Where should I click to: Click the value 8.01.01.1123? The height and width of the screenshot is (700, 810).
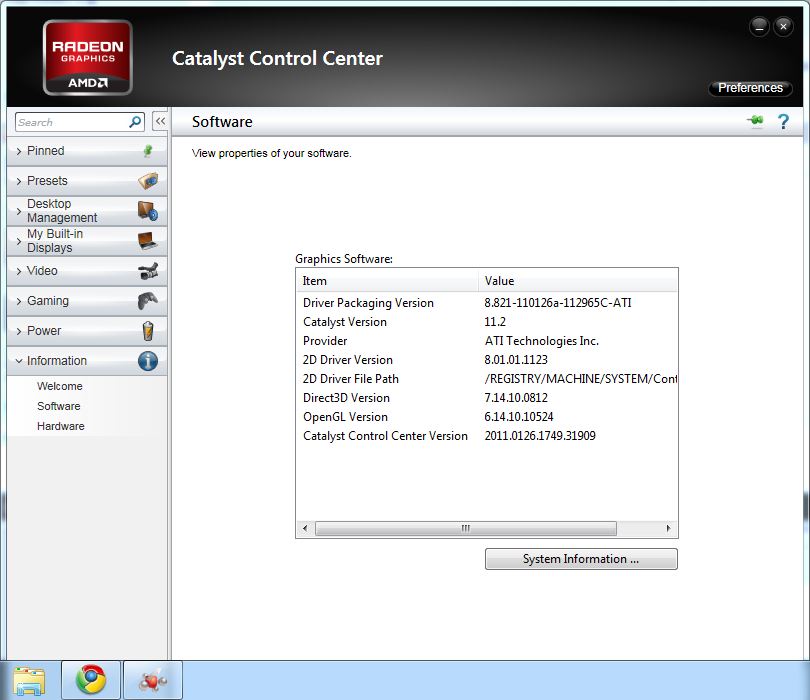(516, 360)
